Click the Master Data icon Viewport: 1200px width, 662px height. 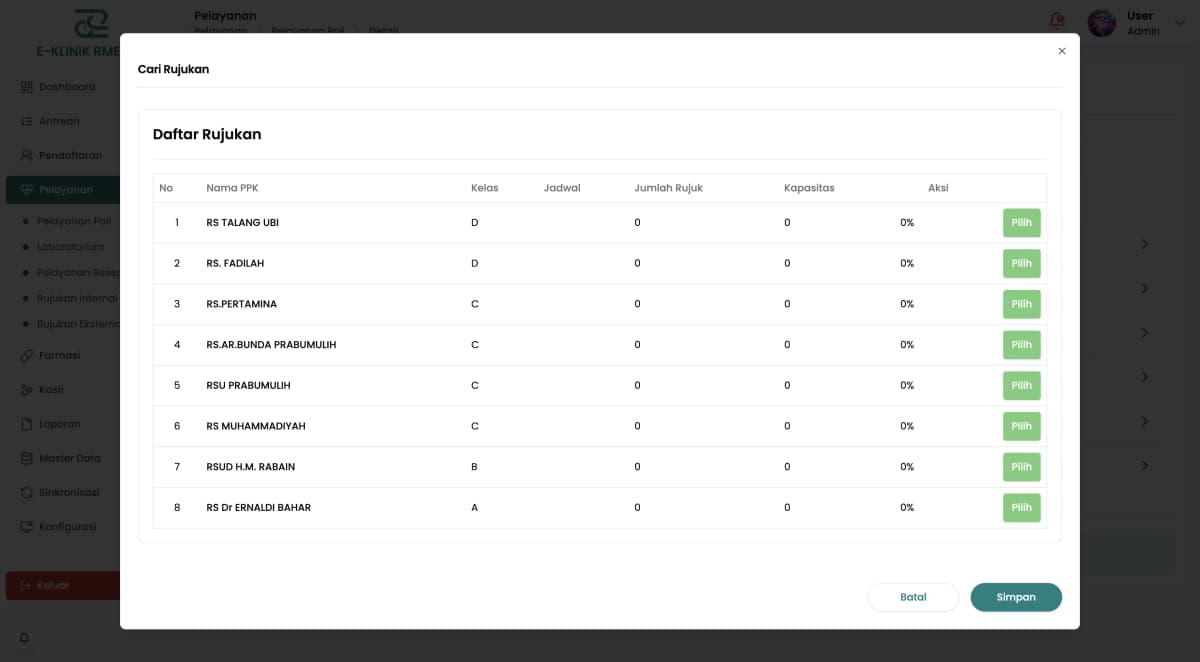tap(27, 458)
